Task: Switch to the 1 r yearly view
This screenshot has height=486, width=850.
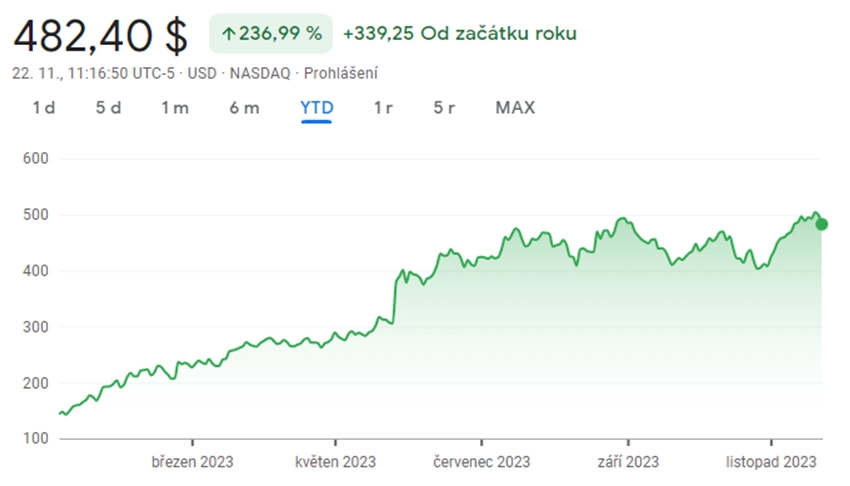Action: point(383,108)
